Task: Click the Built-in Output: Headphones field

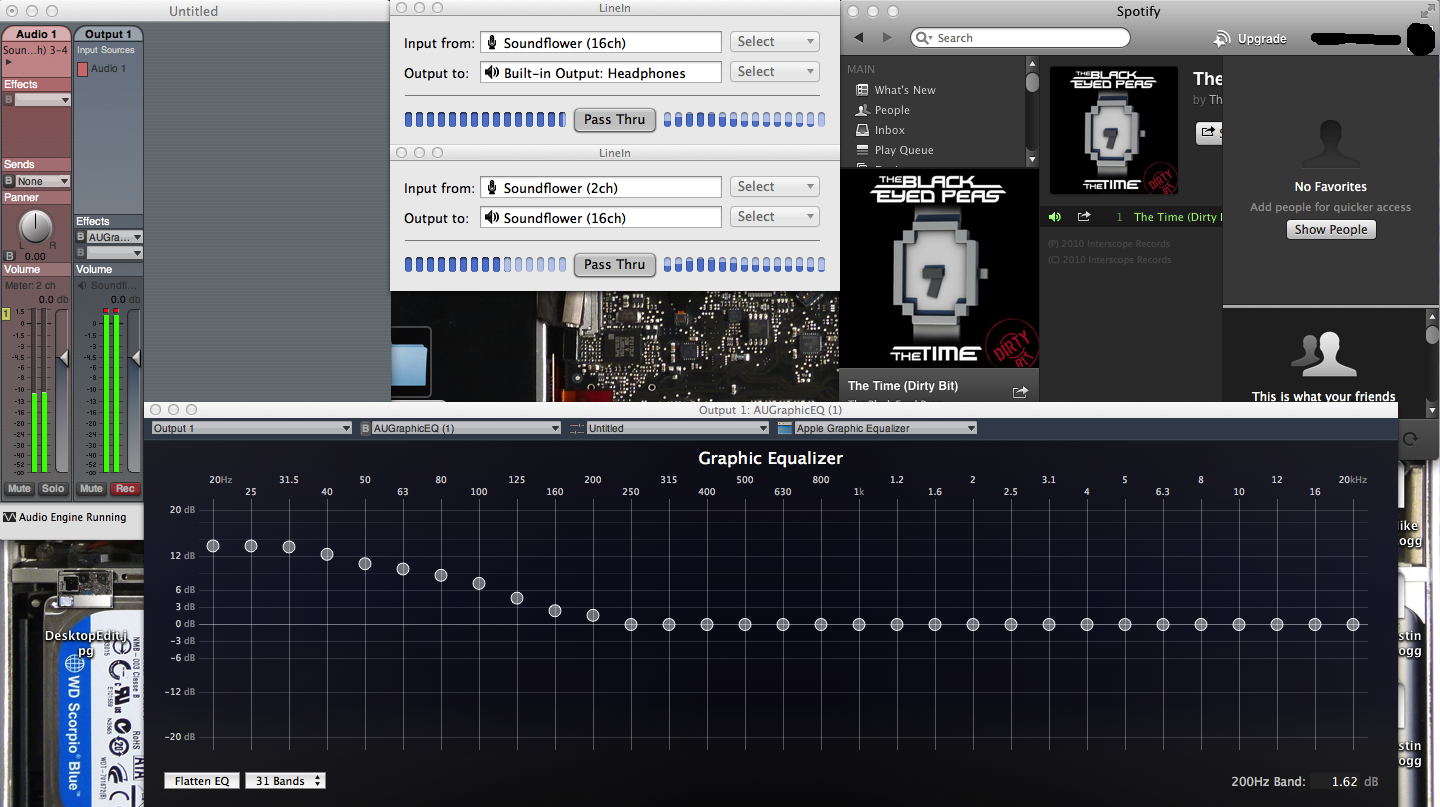Action: point(600,72)
